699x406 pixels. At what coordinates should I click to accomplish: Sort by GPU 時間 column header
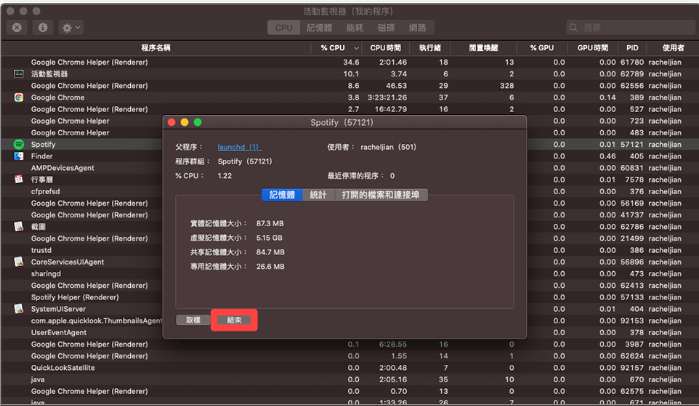(x=592, y=48)
